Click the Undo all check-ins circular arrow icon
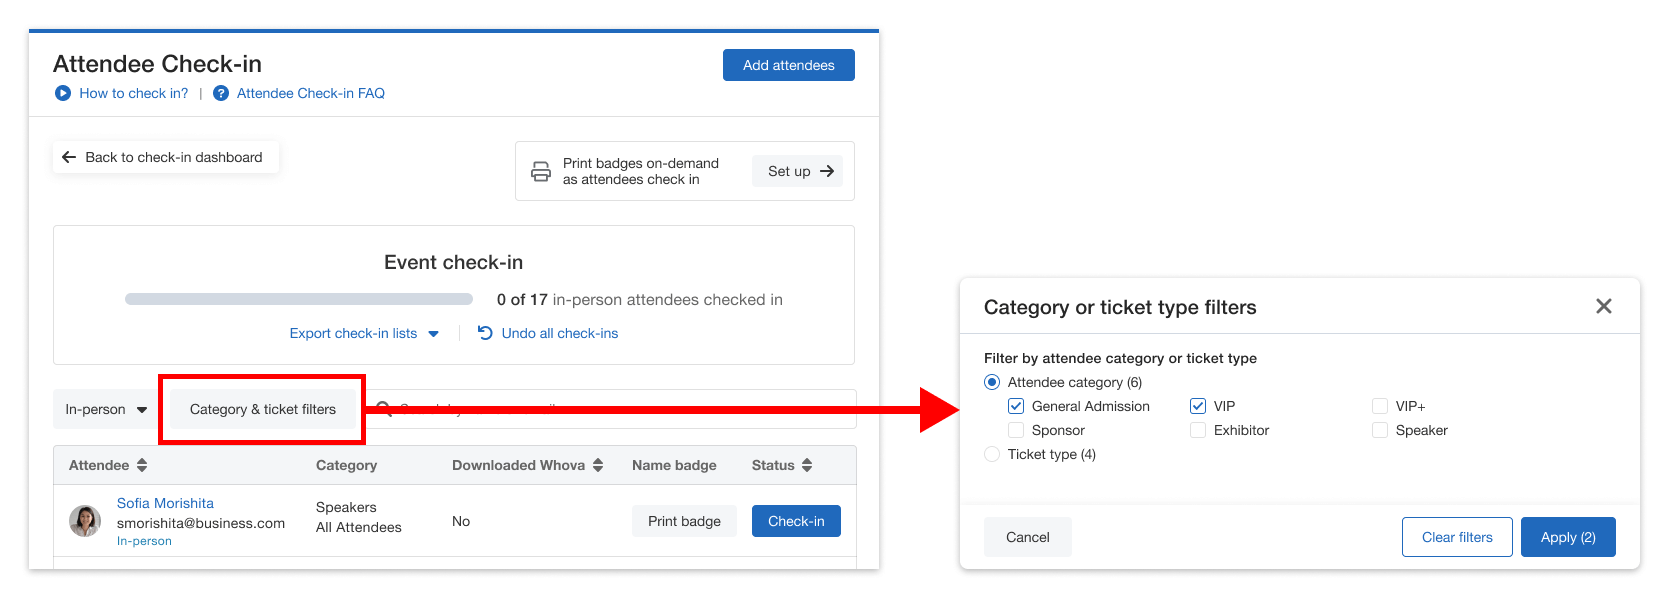The width and height of the screenshot is (1669, 598). coord(485,333)
